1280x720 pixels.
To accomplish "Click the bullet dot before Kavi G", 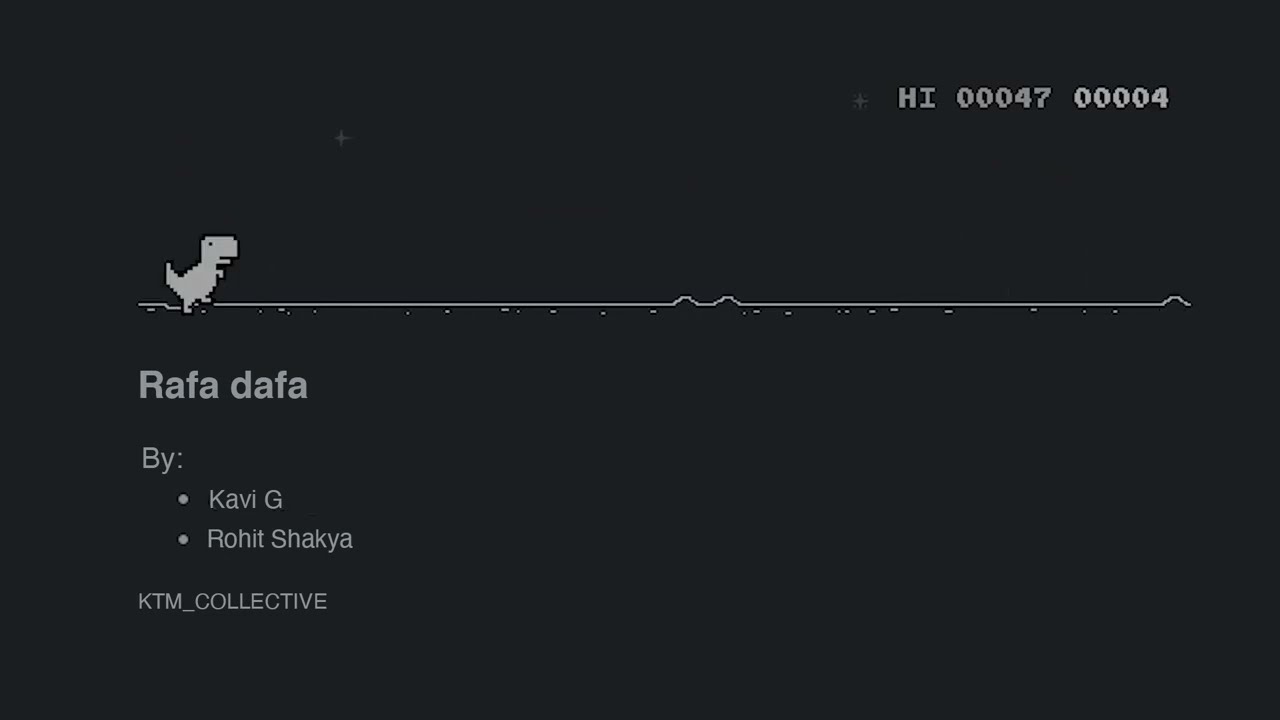I will (183, 499).
